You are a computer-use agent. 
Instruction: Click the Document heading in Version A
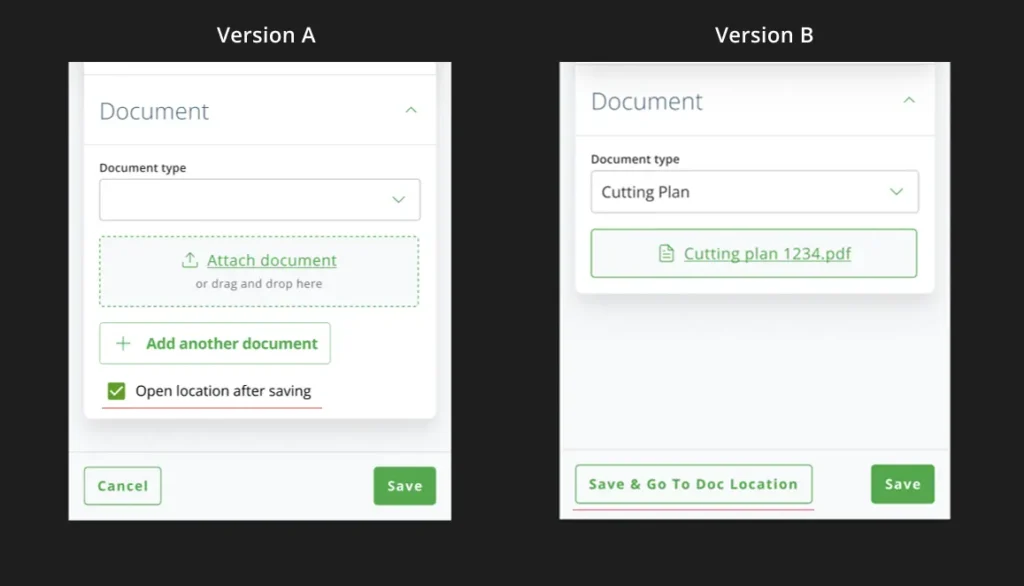tap(154, 111)
